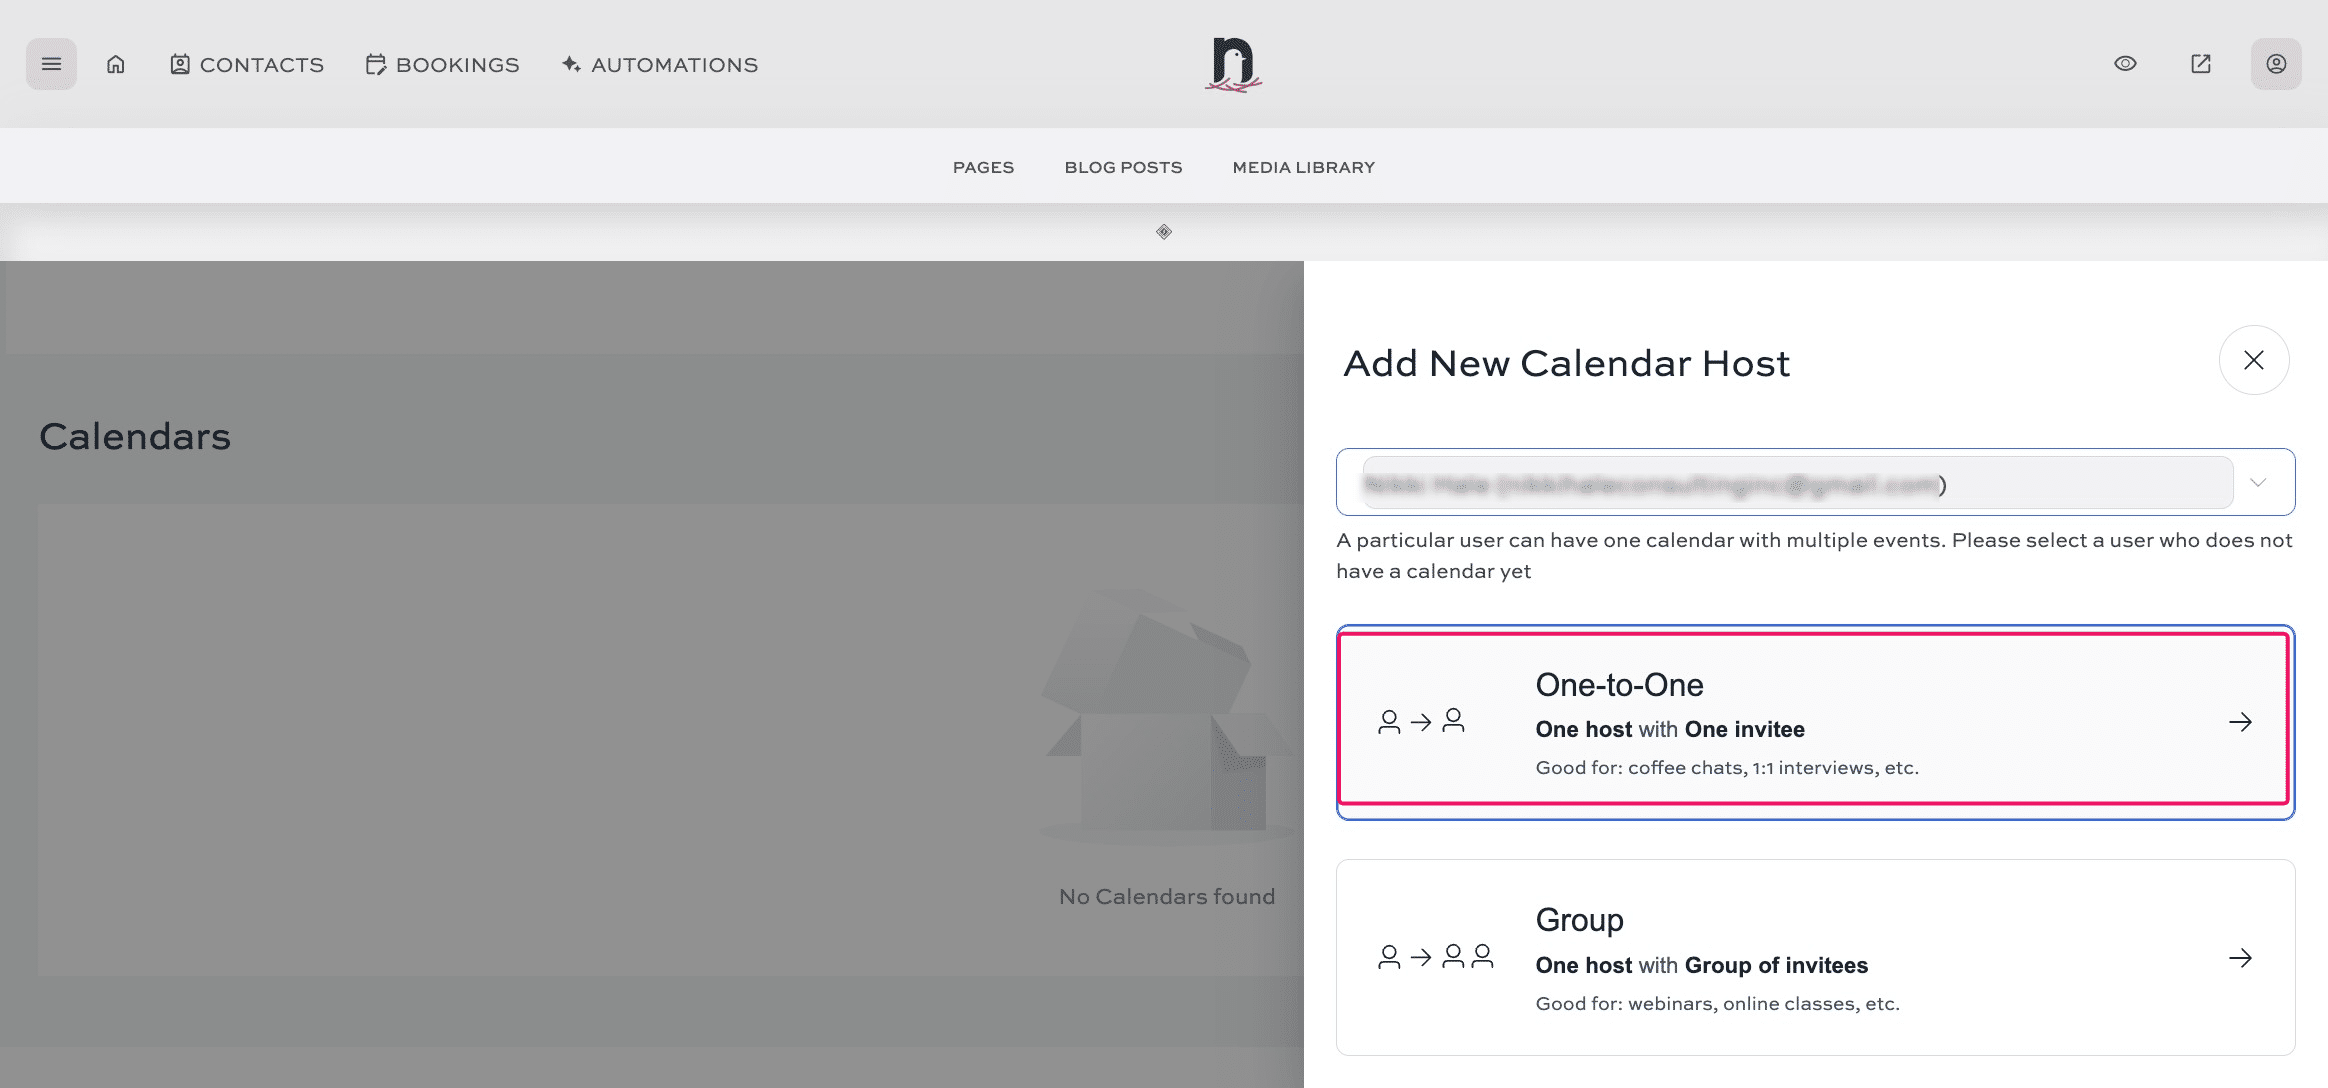Image resolution: width=2328 pixels, height=1088 pixels.
Task: Open Bookings from the top navigation
Action: click(x=443, y=65)
